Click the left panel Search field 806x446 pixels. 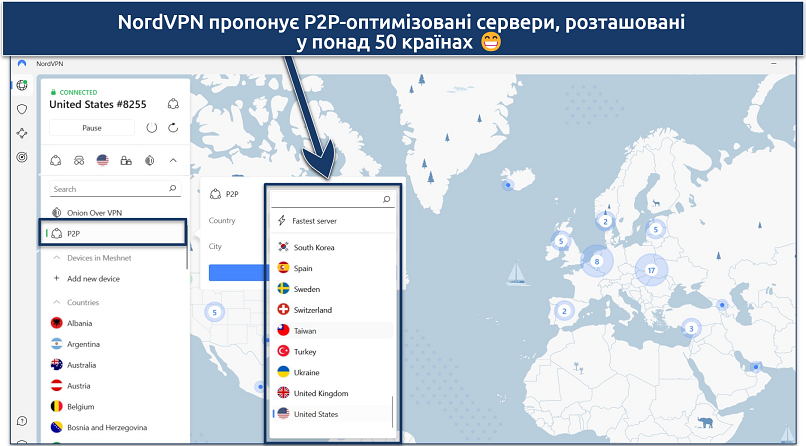110,189
